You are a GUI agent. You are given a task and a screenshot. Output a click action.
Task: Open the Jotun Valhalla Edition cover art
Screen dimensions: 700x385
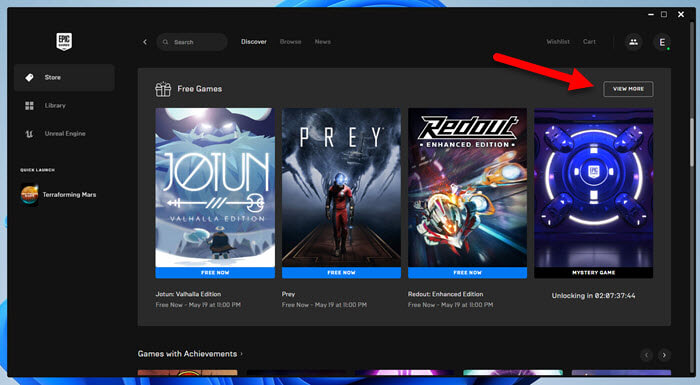(215, 188)
